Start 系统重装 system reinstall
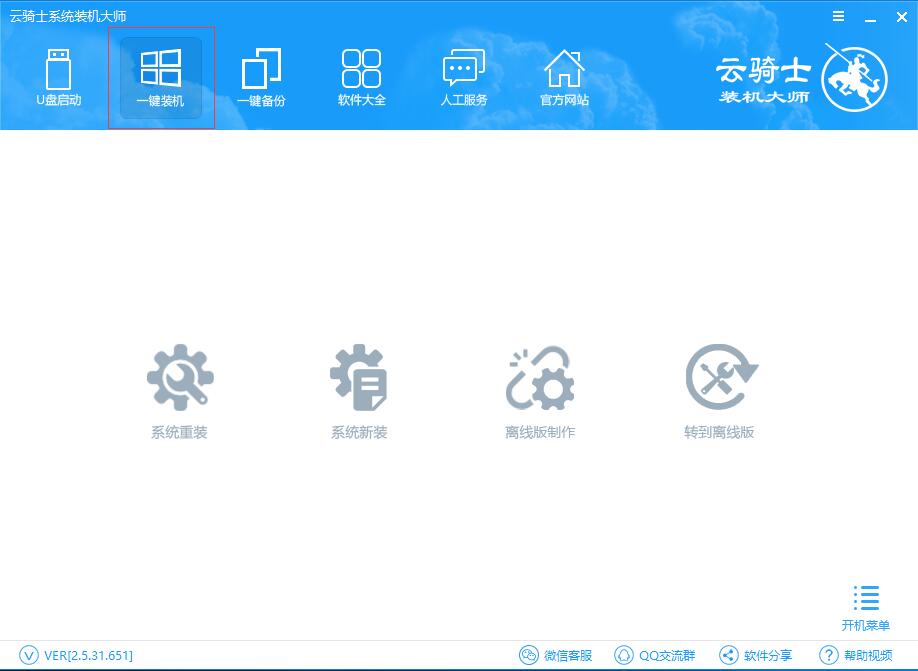This screenshot has width=918, height=671. tap(180, 391)
